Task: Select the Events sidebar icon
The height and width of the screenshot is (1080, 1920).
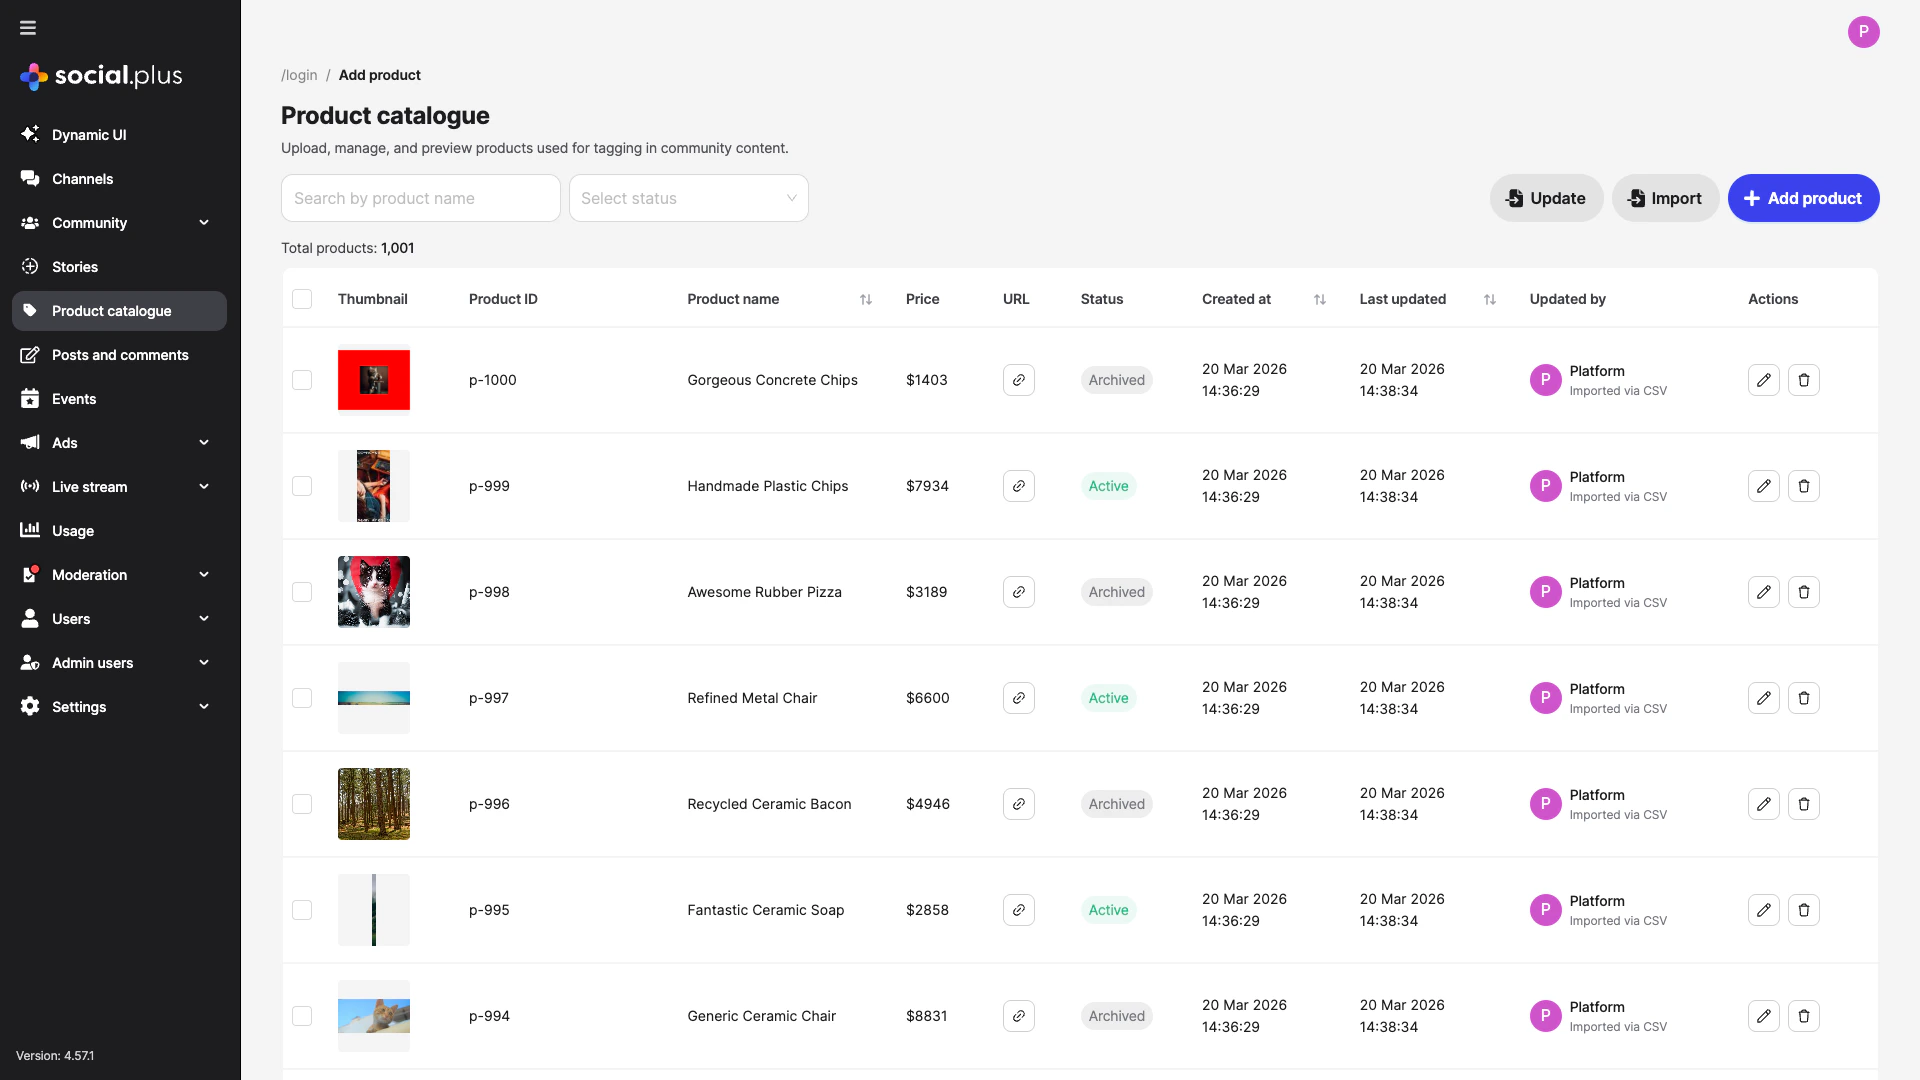Action: [31, 399]
